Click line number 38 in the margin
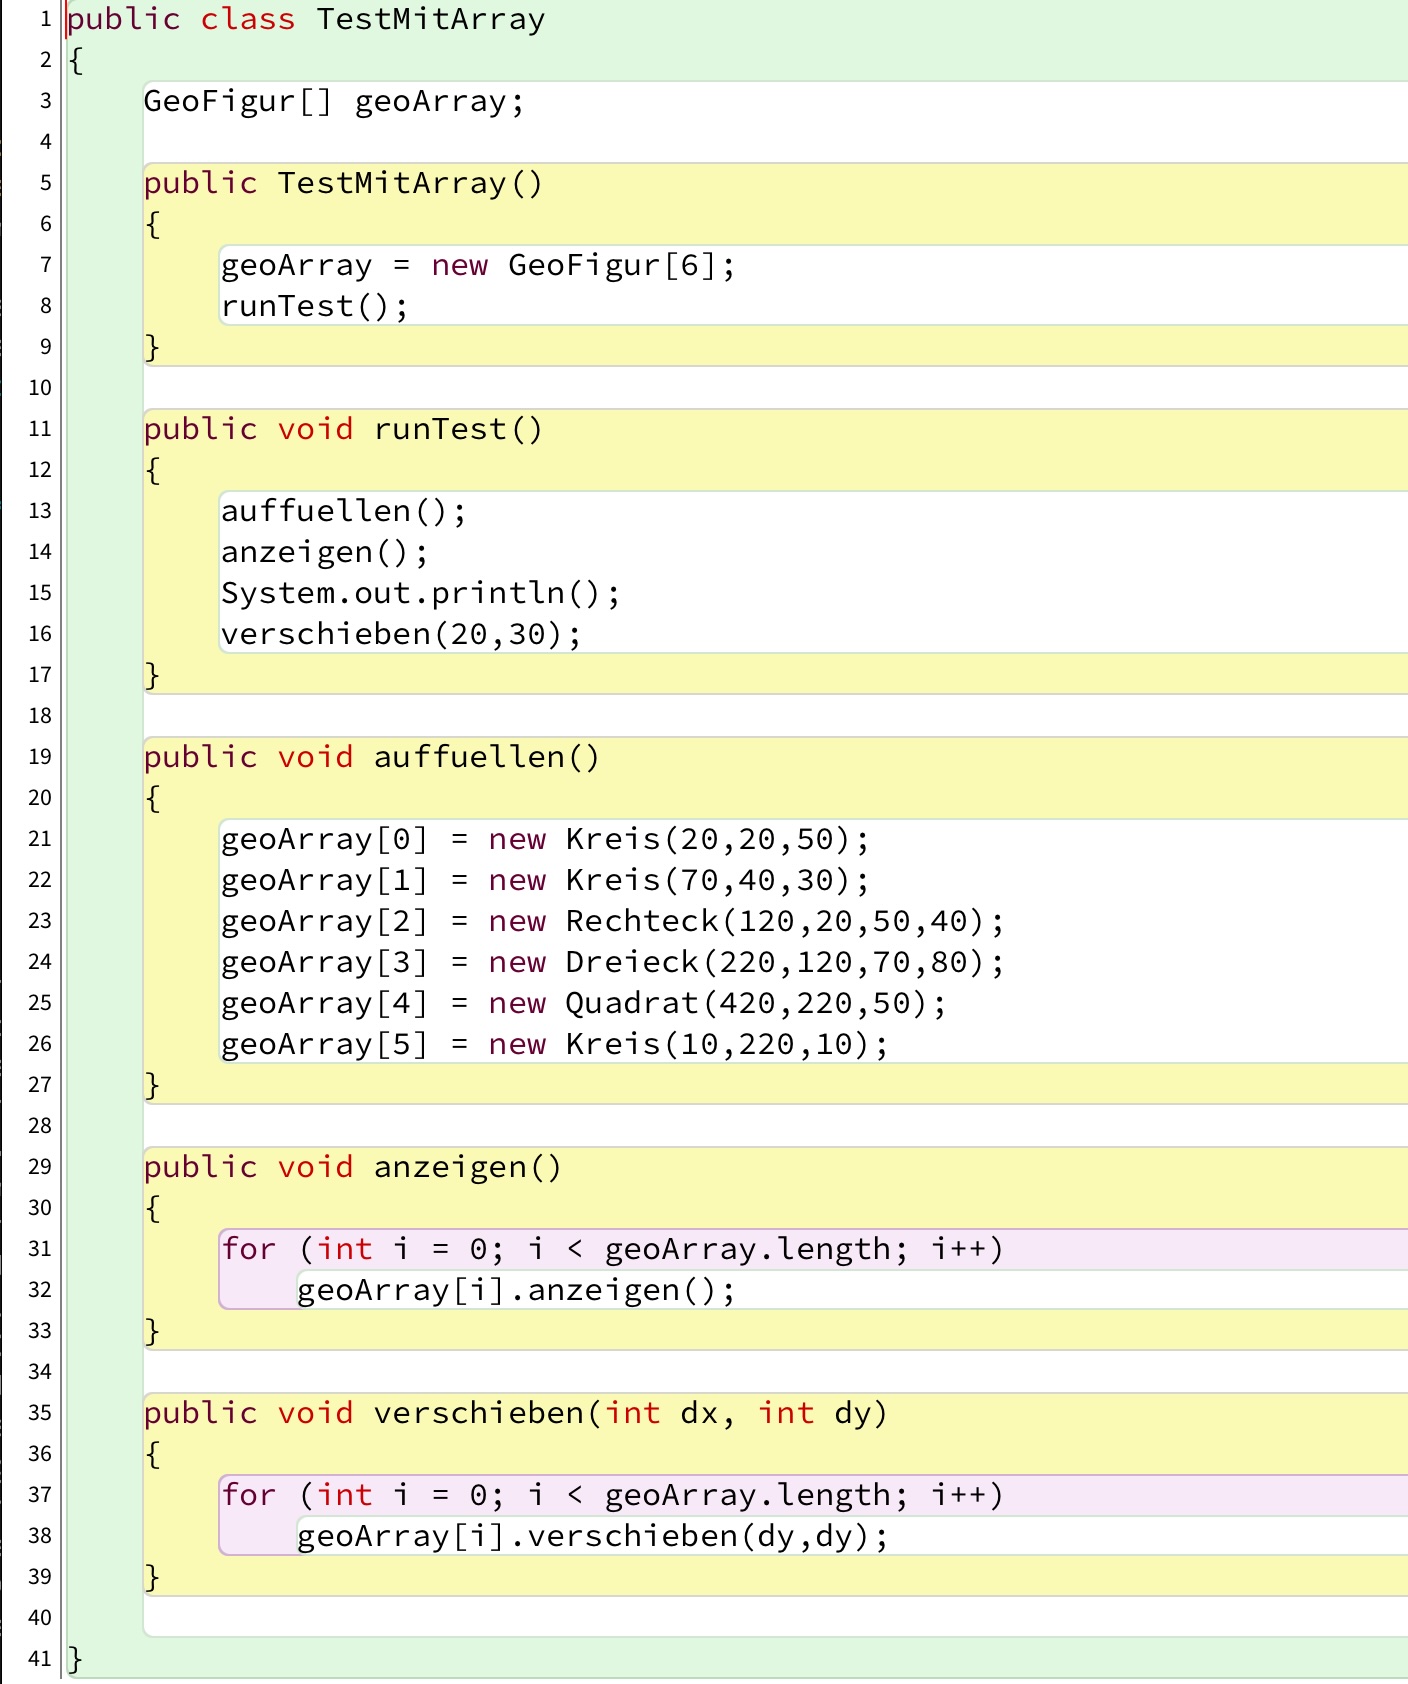Image resolution: width=1408 pixels, height=1684 pixels. (x=40, y=1536)
